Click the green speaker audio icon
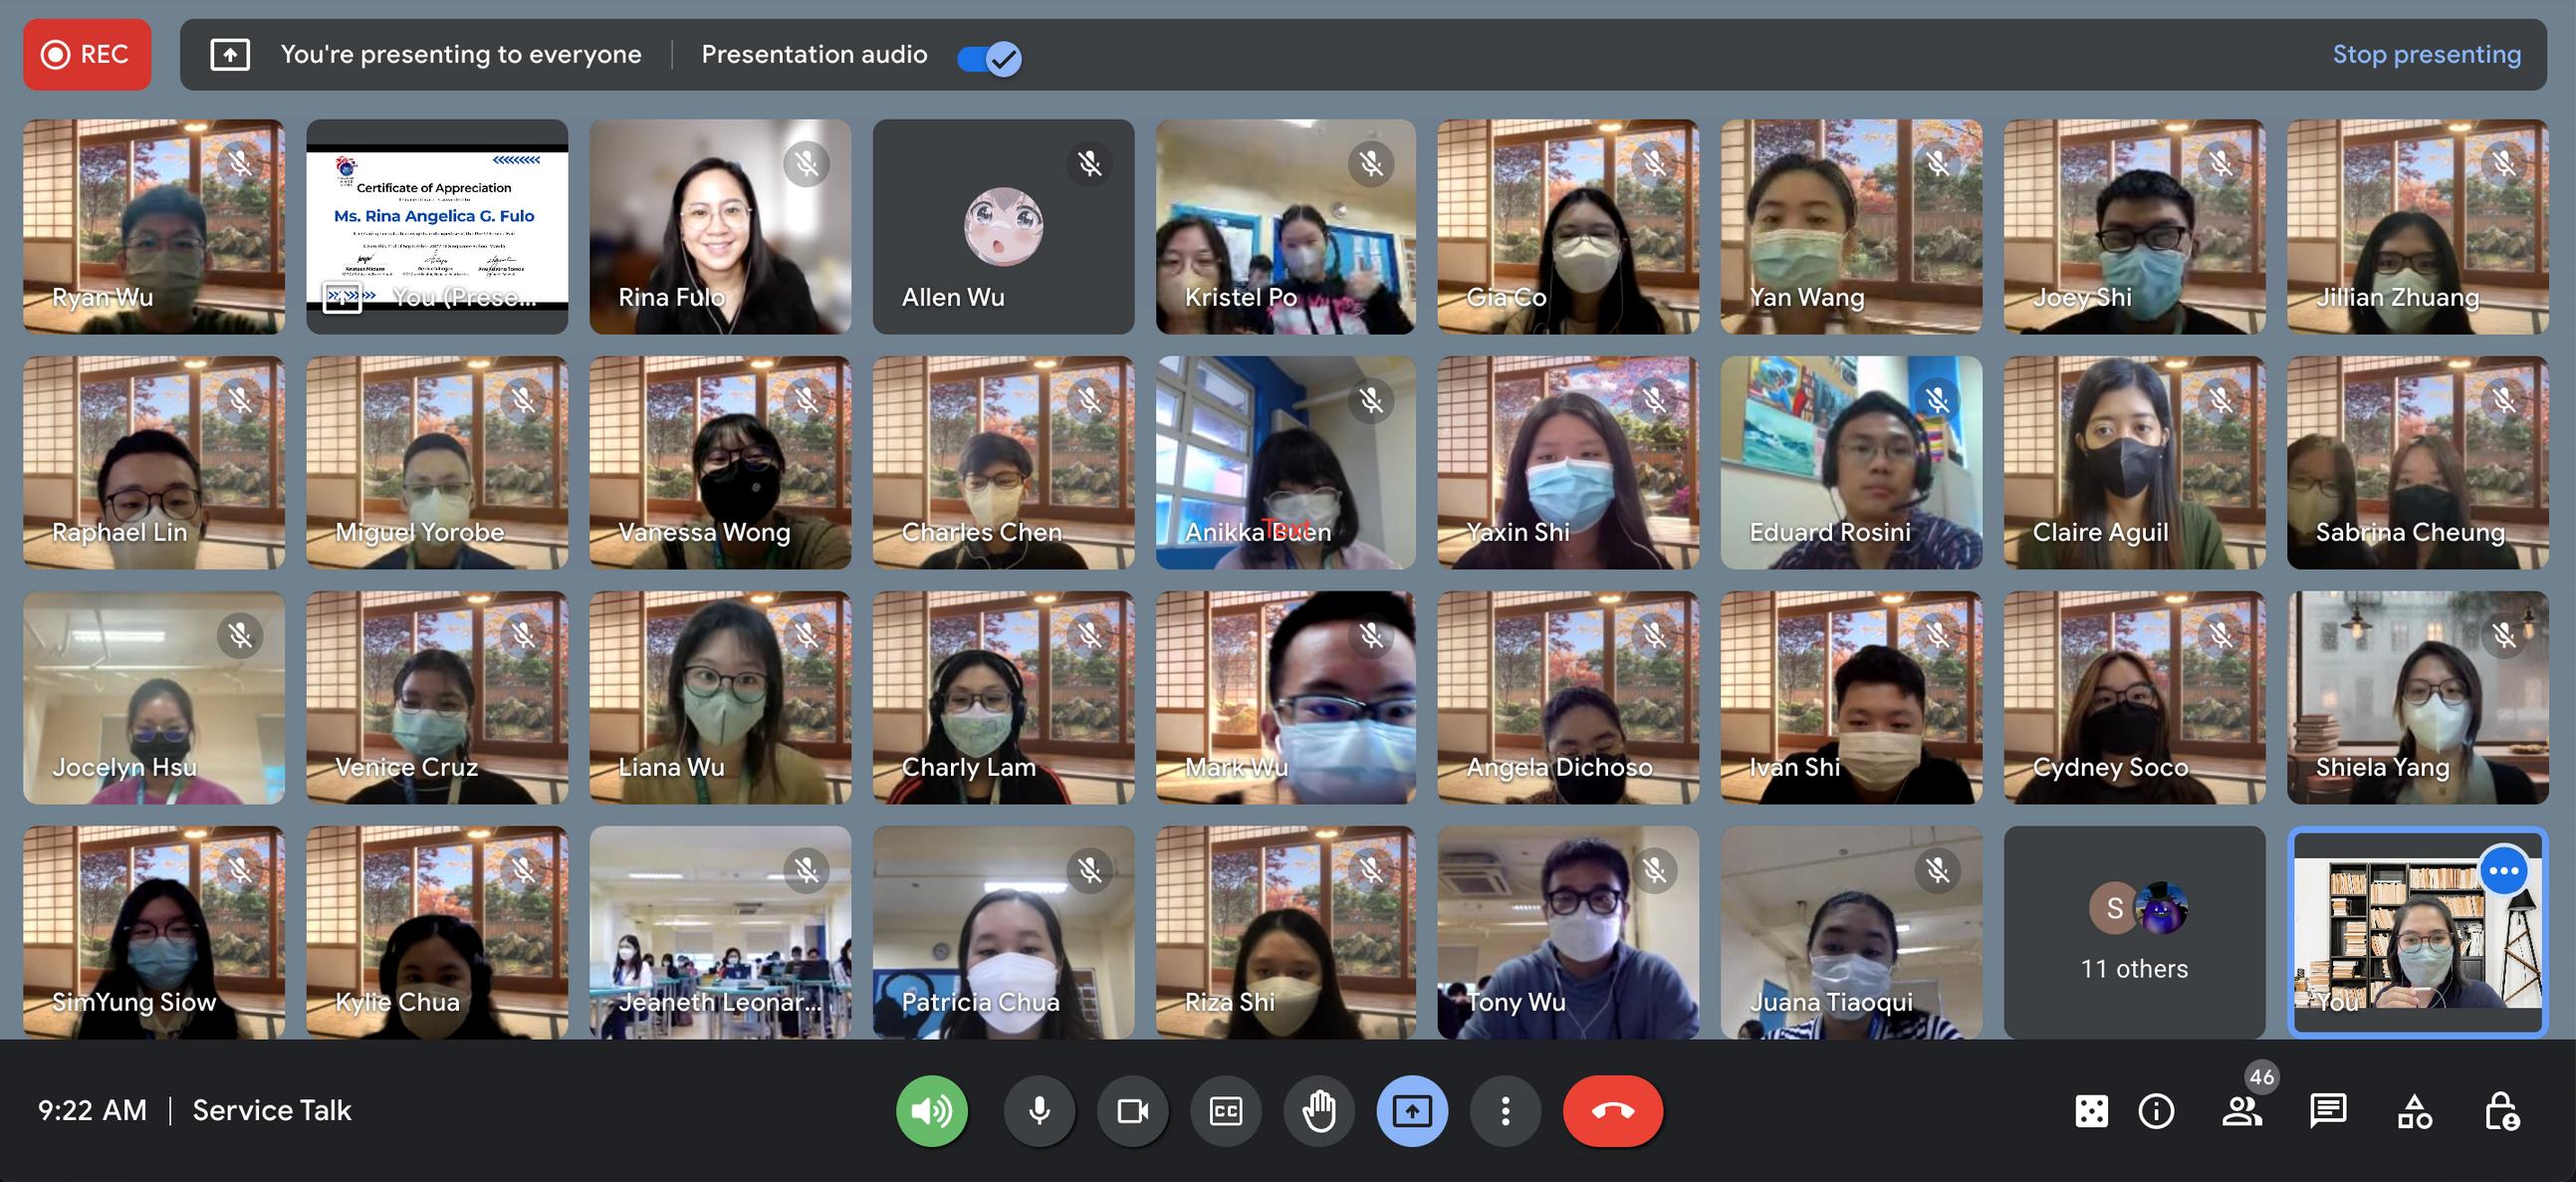Image resolution: width=2576 pixels, height=1182 pixels. coord(931,1110)
